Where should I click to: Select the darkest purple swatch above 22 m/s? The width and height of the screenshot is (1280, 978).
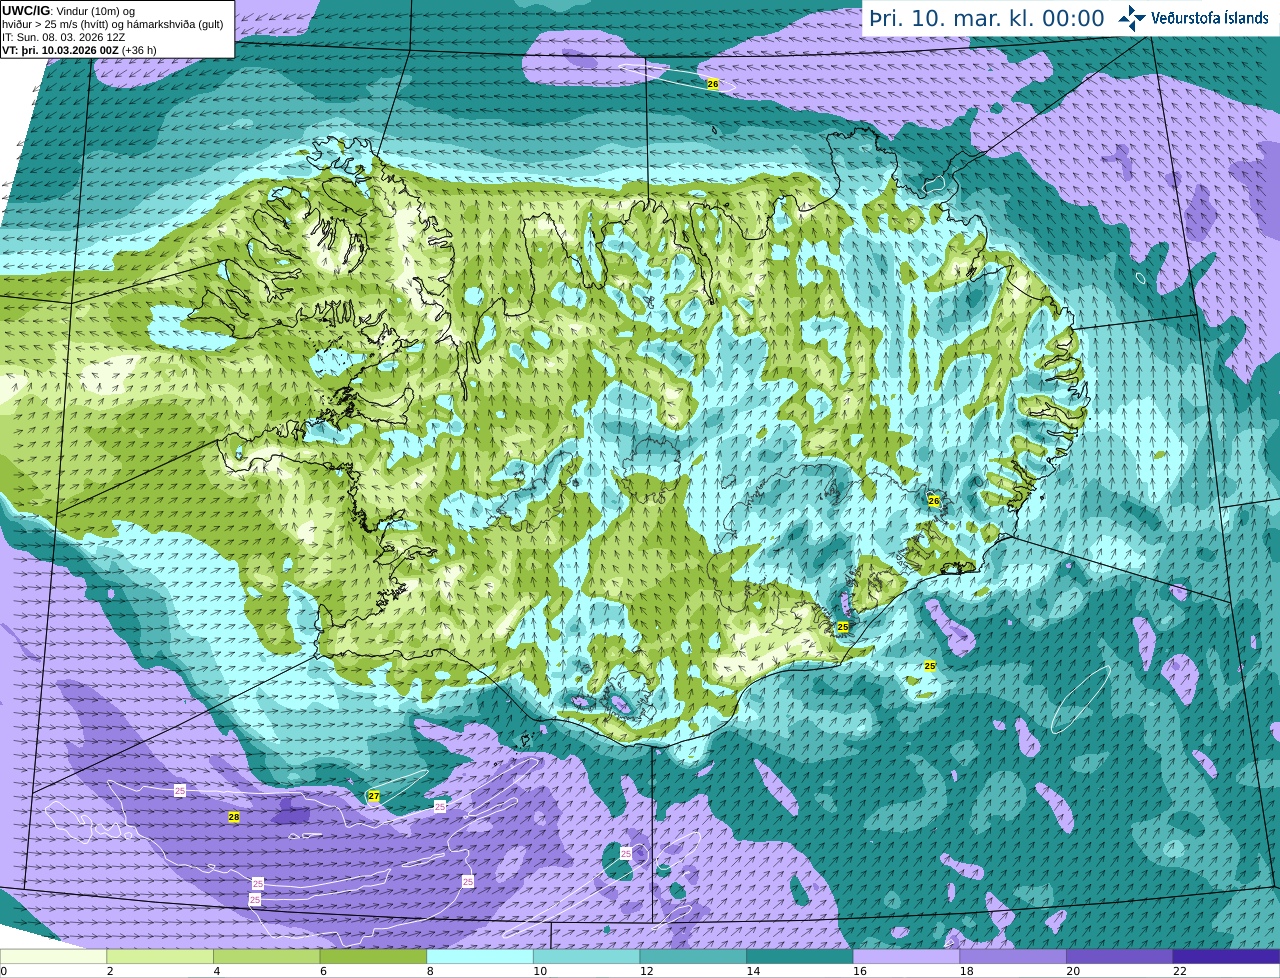coord(1226,956)
